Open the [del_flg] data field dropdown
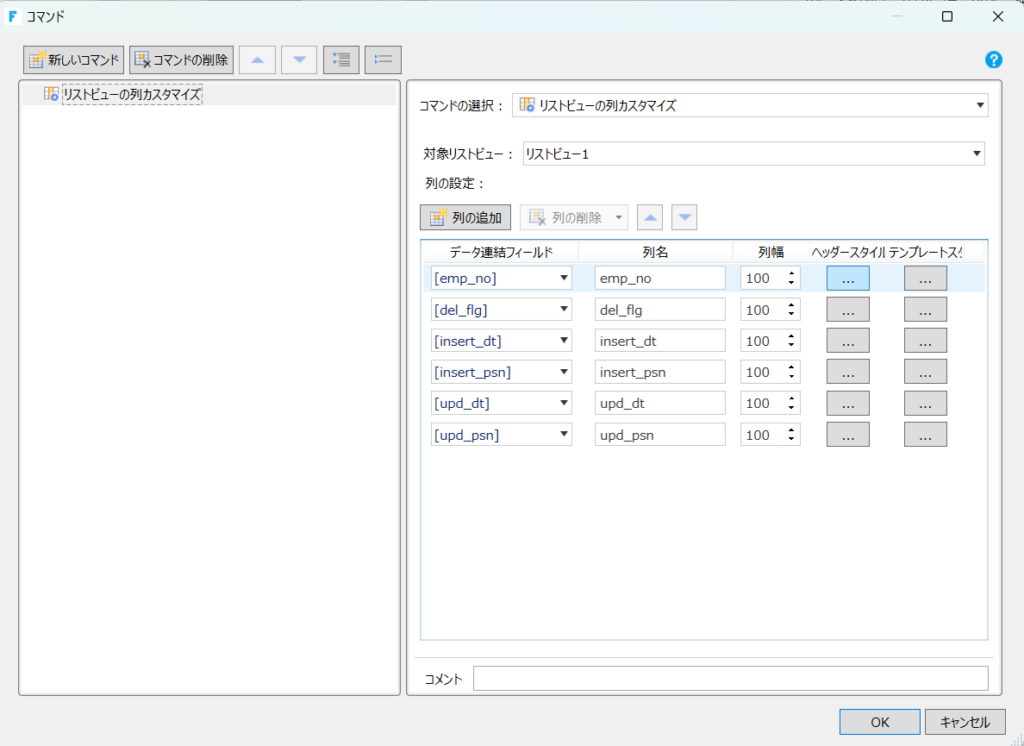The height and width of the screenshot is (746, 1024). 564,310
